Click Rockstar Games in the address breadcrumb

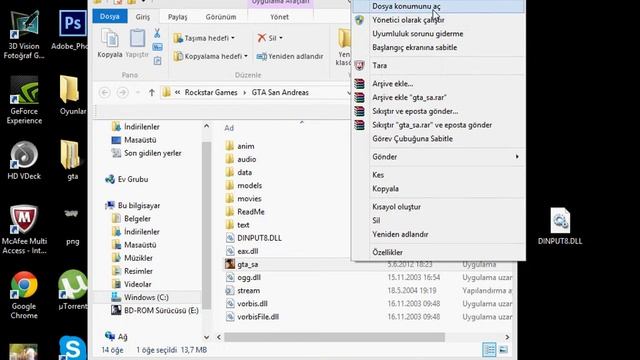coord(211,93)
